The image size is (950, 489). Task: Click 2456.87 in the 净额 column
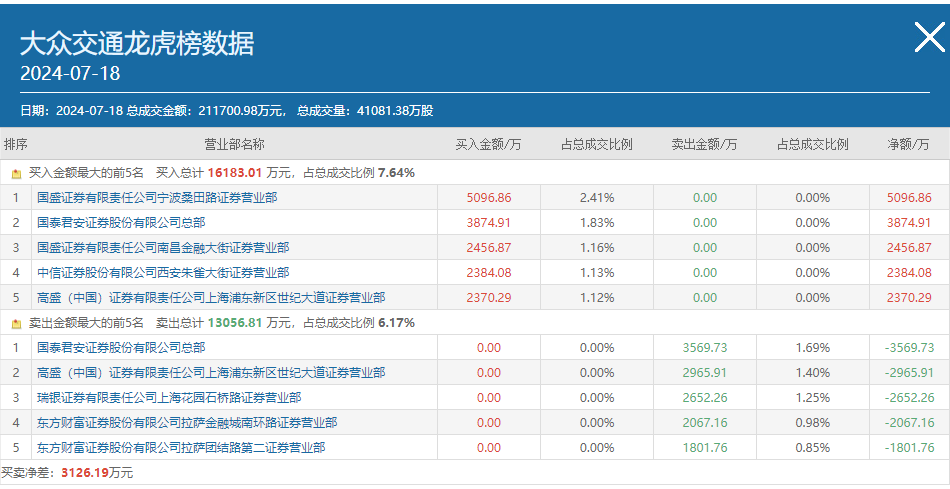click(x=909, y=247)
